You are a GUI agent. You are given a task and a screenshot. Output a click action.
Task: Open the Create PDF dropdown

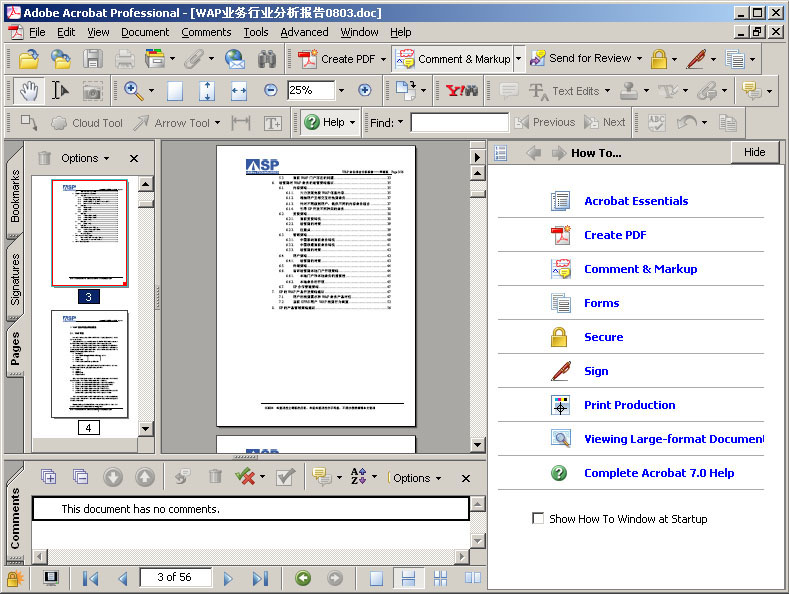(383, 59)
